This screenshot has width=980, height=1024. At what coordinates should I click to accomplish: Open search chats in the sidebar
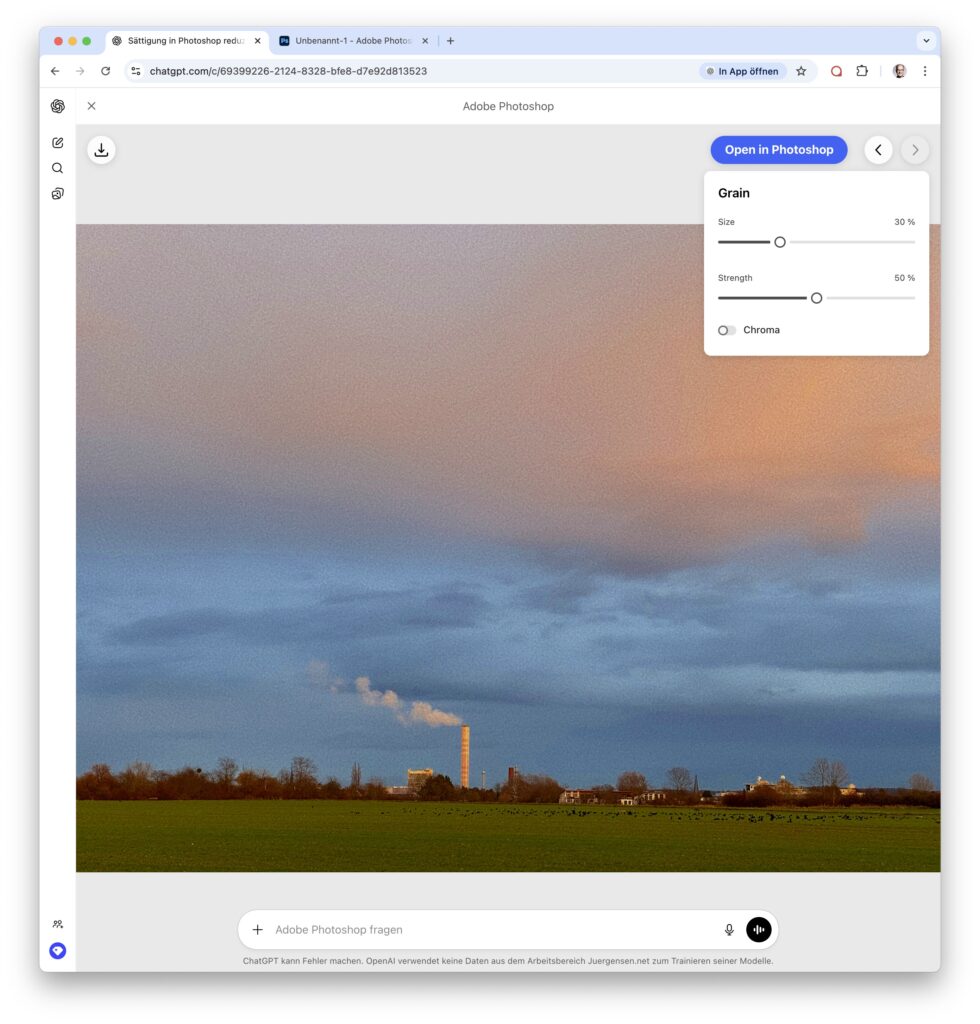(x=58, y=168)
